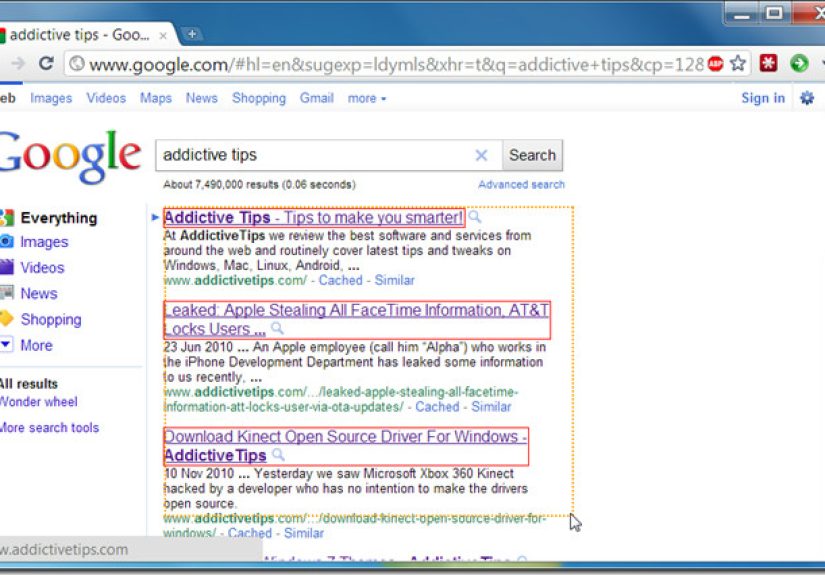This screenshot has width=825, height=575.
Task: Open Similar link for Leaked Apple result
Action: tap(491, 407)
